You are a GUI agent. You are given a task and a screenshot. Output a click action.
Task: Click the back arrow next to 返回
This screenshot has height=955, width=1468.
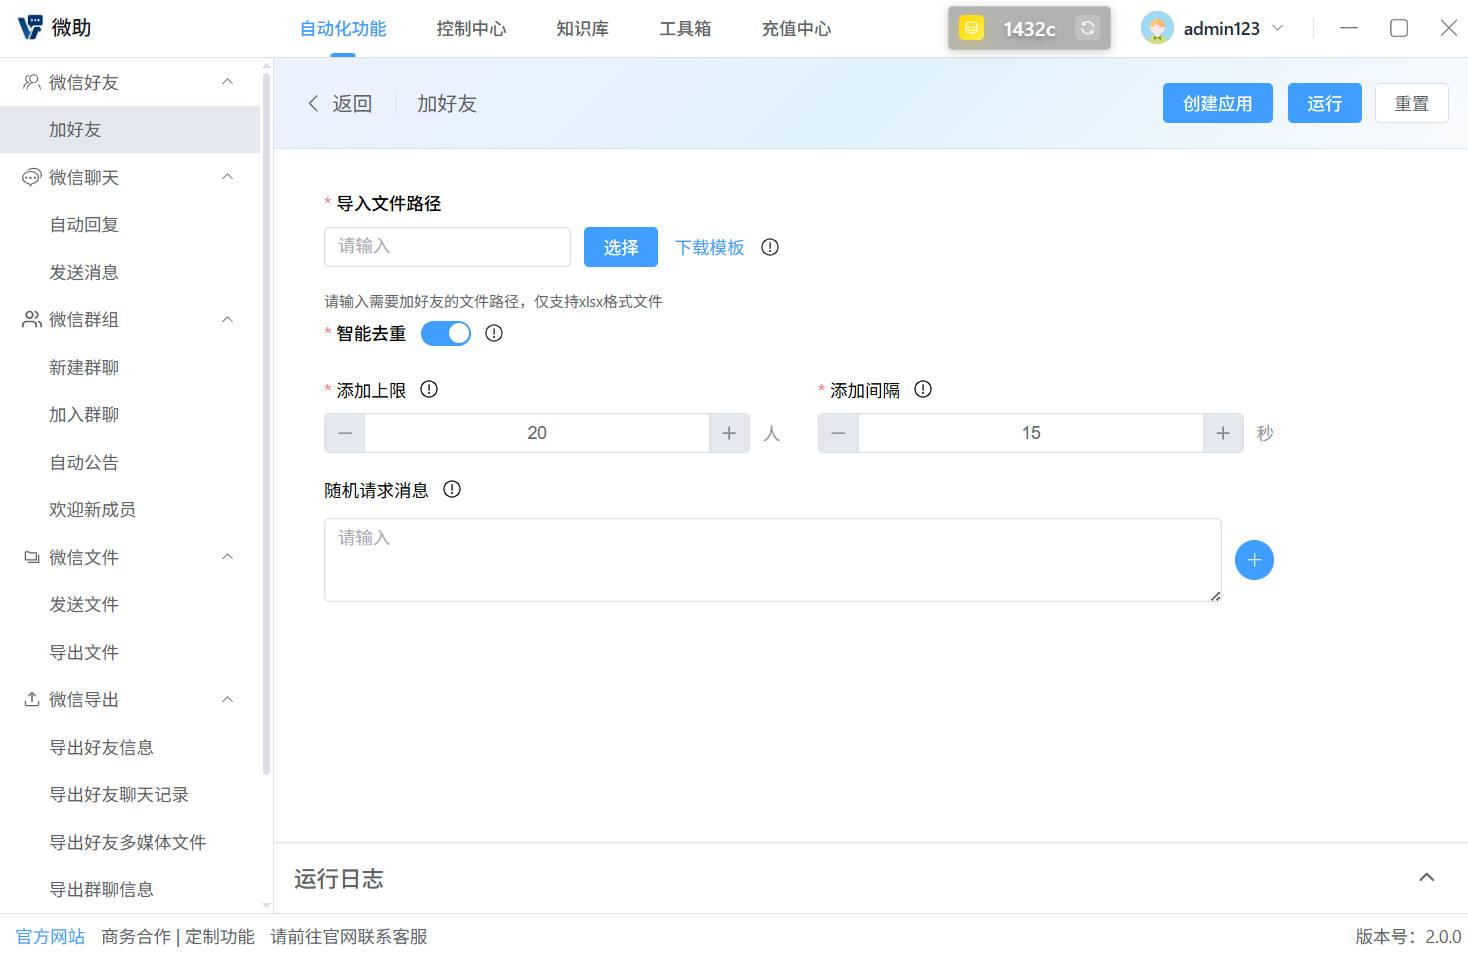coord(313,103)
